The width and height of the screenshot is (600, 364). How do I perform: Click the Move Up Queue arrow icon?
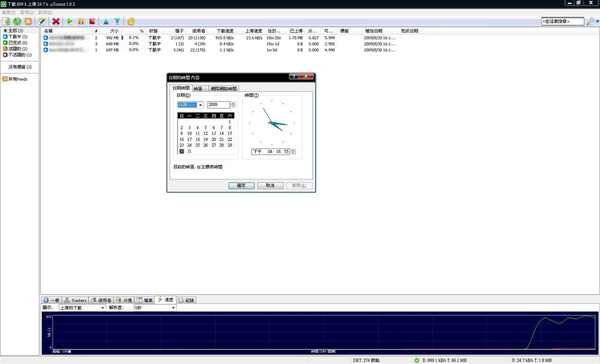(106, 21)
